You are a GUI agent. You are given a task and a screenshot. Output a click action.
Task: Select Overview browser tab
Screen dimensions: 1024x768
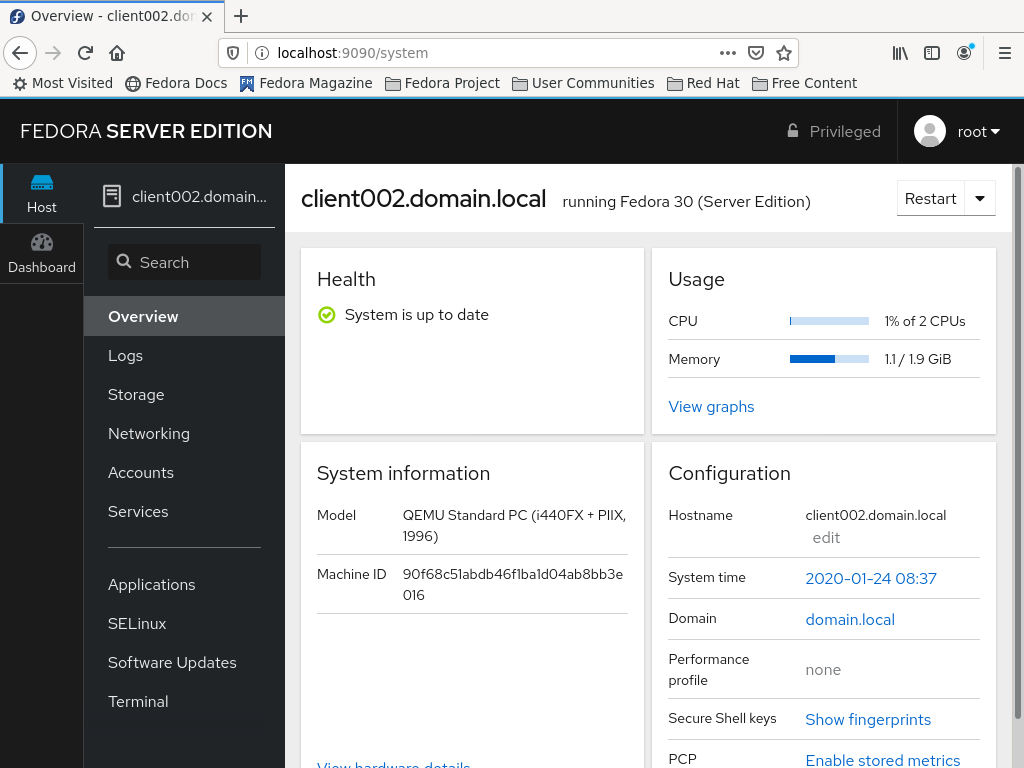click(x=112, y=16)
